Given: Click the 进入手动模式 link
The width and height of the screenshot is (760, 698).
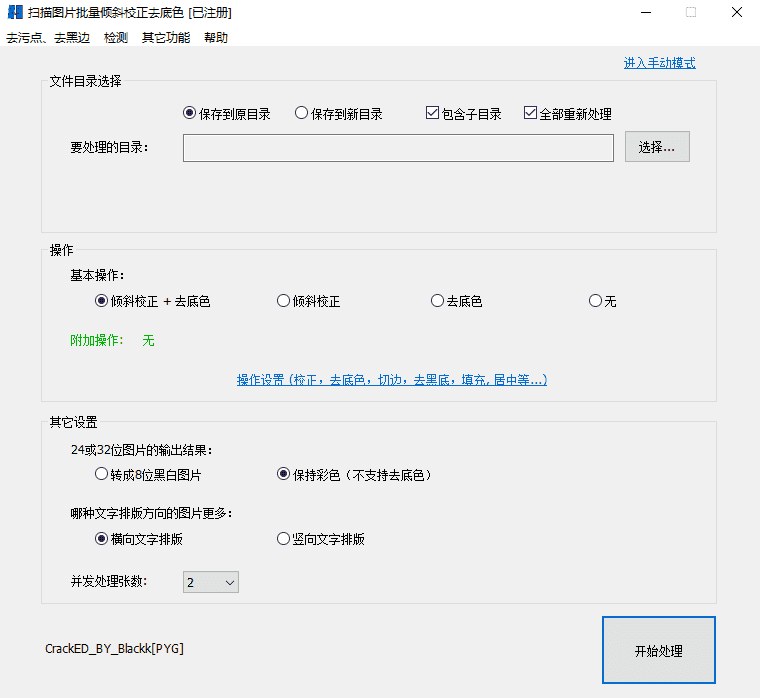Looking at the screenshot, I should point(659,63).
